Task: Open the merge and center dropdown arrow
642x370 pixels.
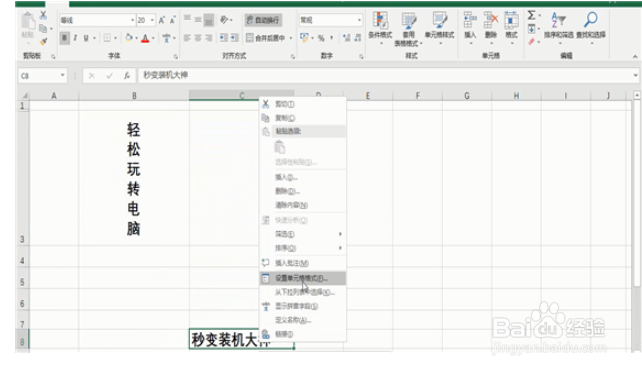Action: tap(291, 38)
